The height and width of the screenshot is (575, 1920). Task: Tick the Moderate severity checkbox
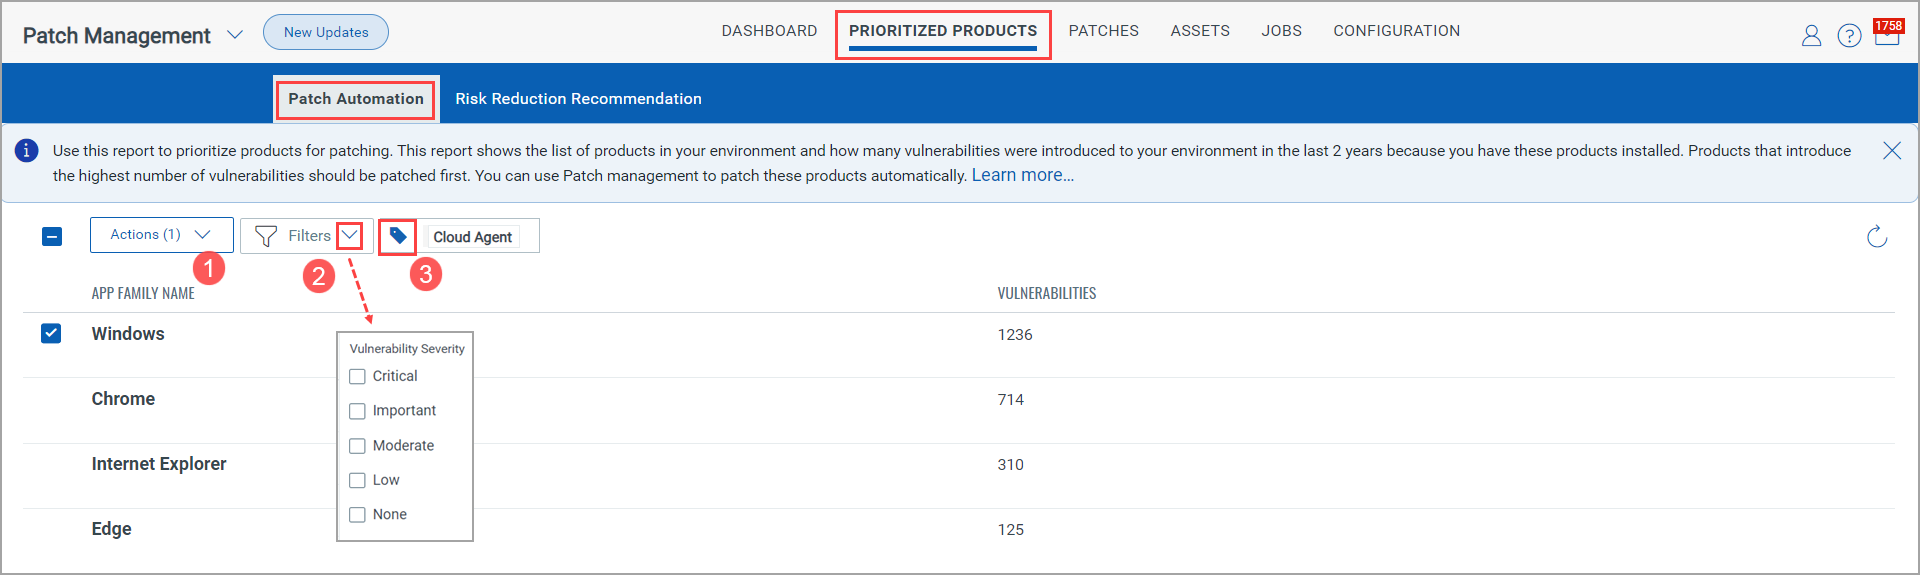357,446
